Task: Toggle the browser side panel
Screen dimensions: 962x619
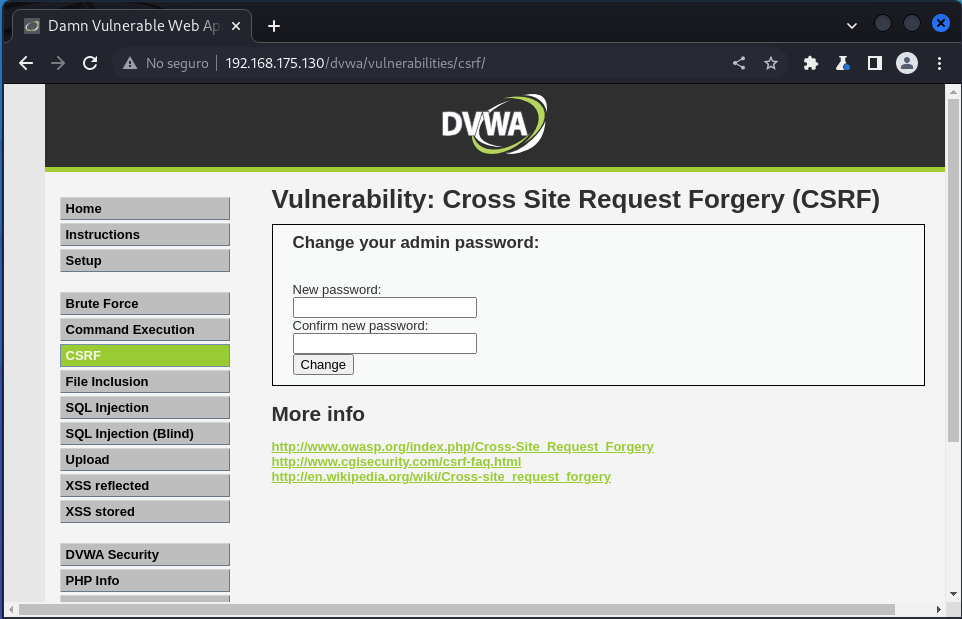Action: [874, 63]
